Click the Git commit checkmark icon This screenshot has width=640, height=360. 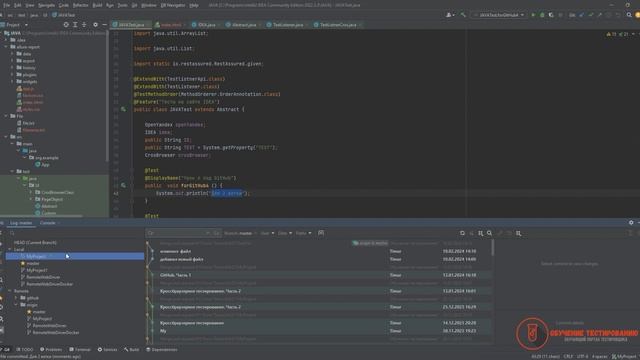[x=591, y=15]
